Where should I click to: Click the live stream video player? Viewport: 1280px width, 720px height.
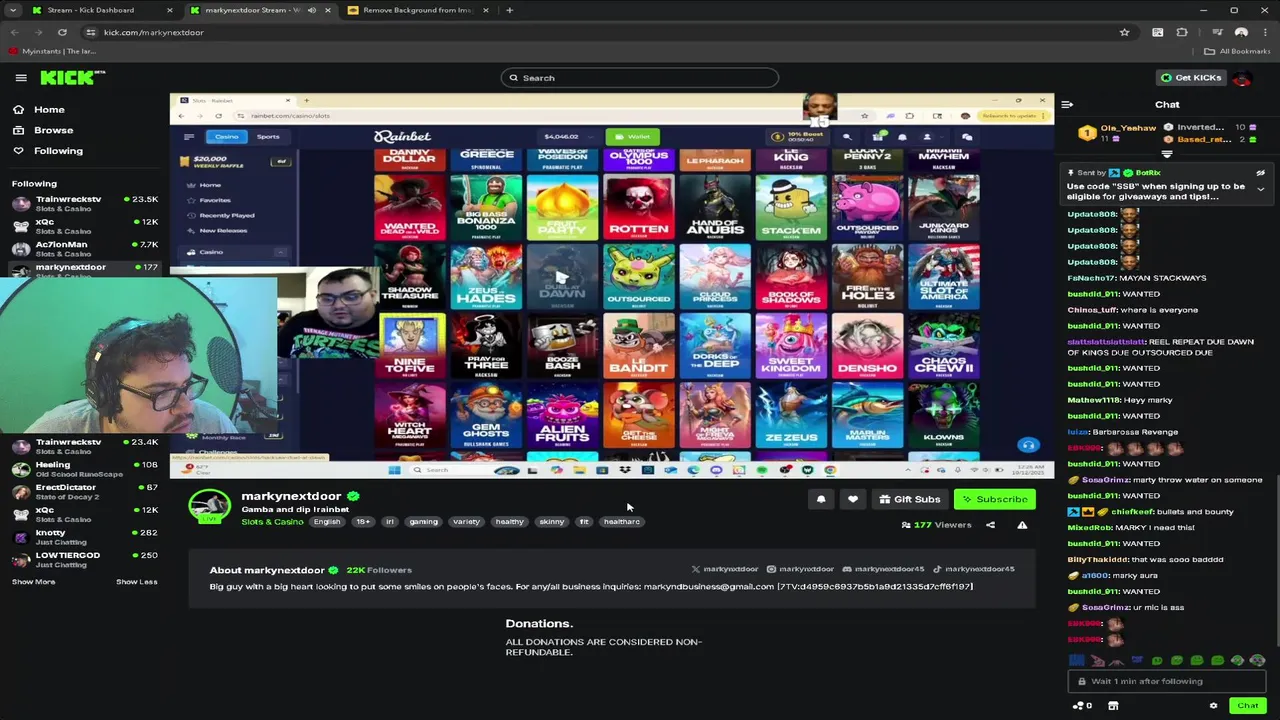pos(612,285)
